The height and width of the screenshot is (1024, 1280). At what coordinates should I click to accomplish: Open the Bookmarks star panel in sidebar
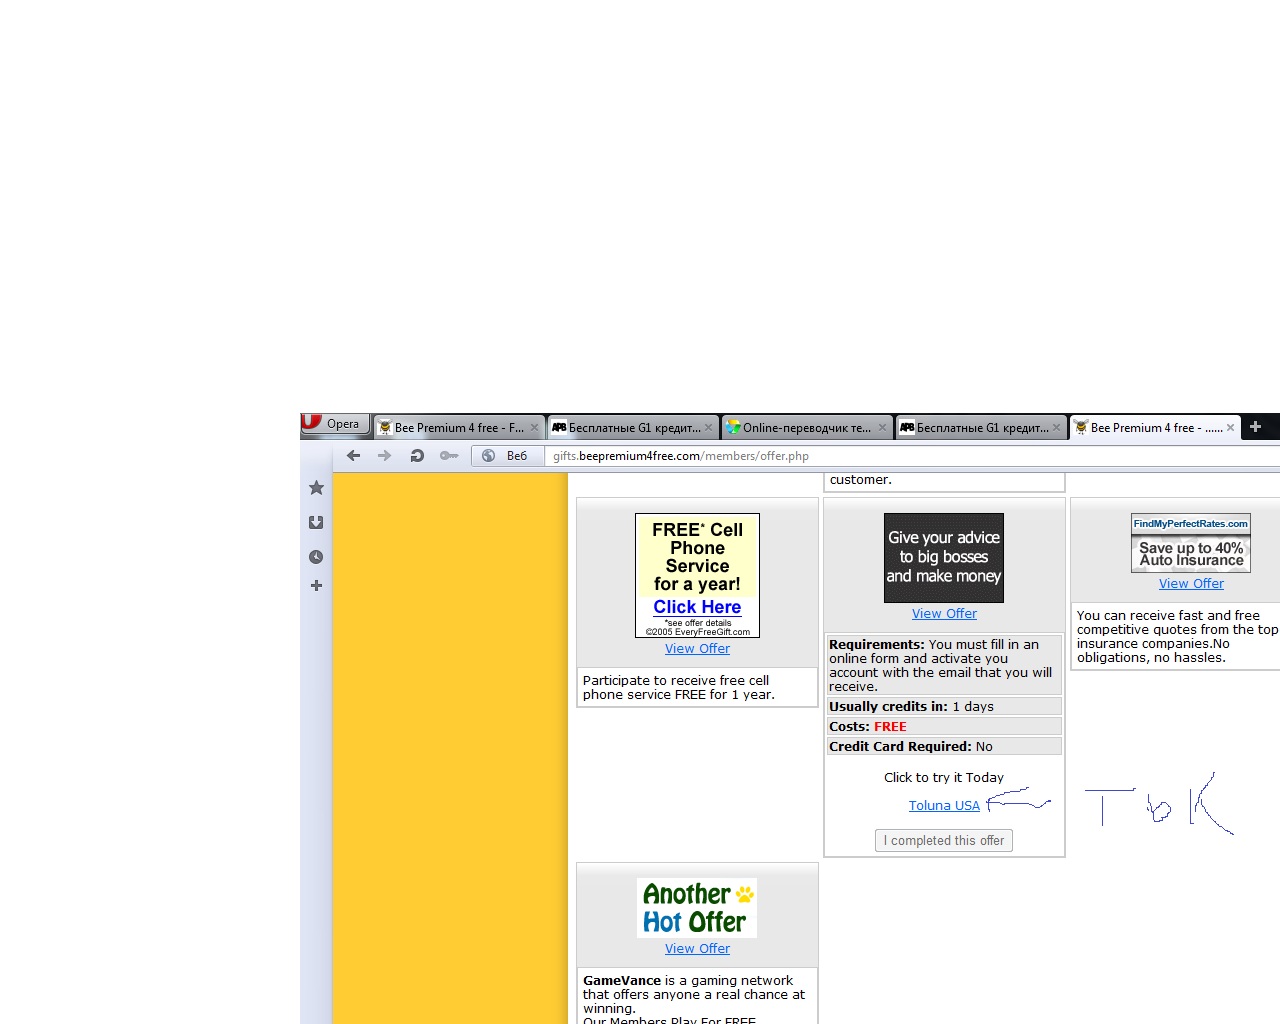click(316, 488)
